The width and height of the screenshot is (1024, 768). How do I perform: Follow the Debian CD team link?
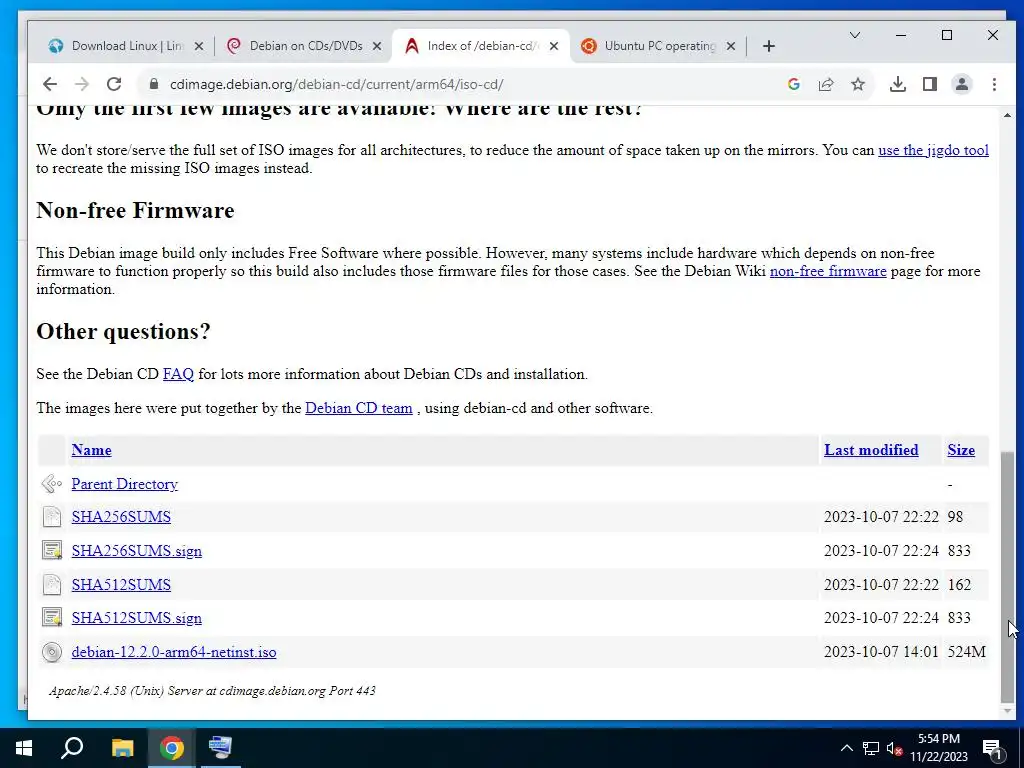point(359,408)
